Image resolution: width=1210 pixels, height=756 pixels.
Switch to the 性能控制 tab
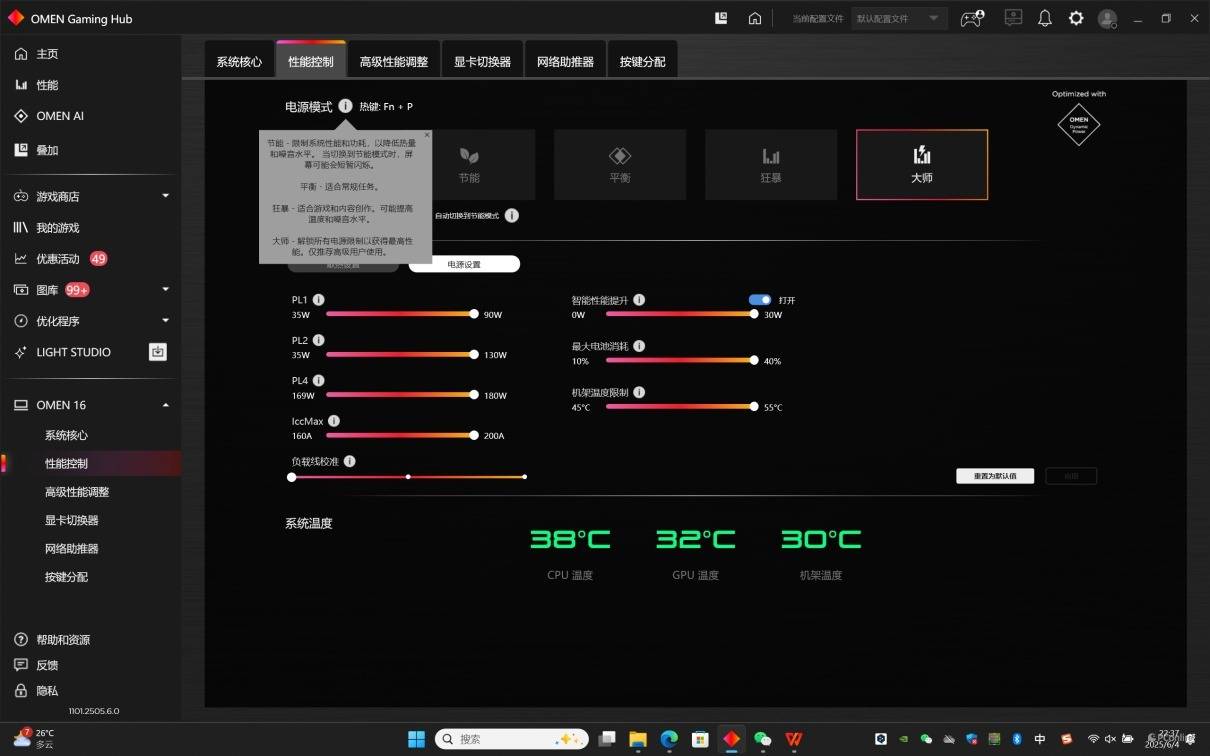311,61
